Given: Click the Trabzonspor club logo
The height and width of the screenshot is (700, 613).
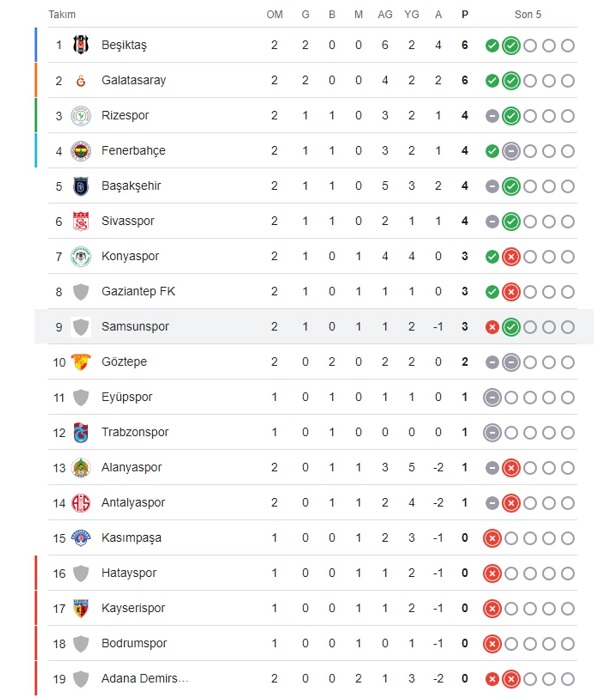Looking at the screenshot, I should [81, 432].
